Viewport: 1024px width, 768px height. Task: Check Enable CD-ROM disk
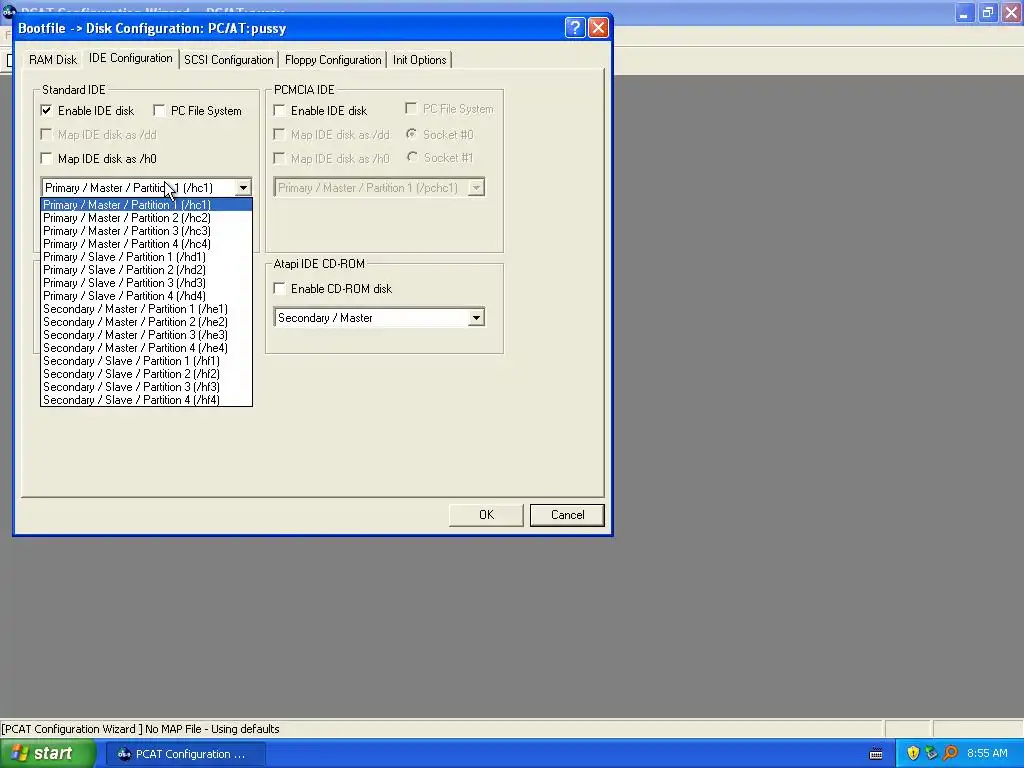[280, 288]
